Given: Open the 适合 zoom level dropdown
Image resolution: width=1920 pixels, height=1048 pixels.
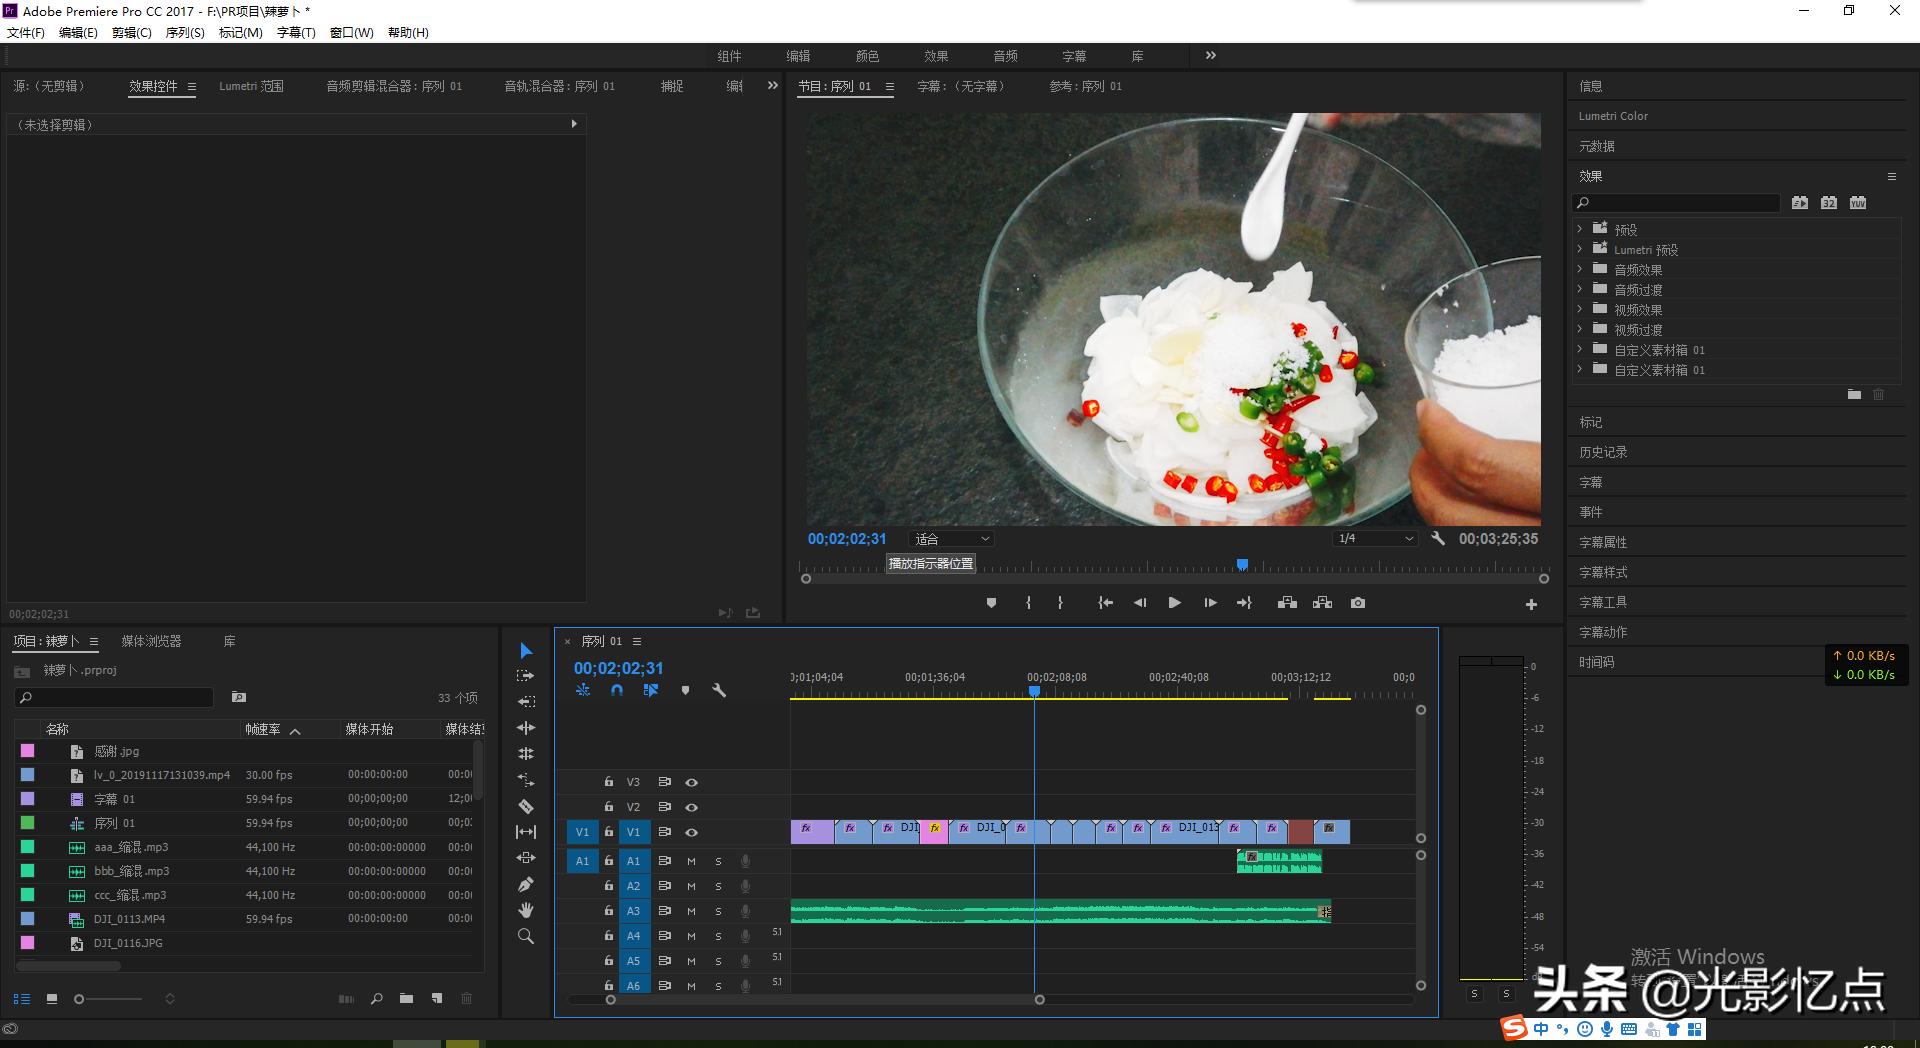Looking at the screenshot, I should (951, 539).
